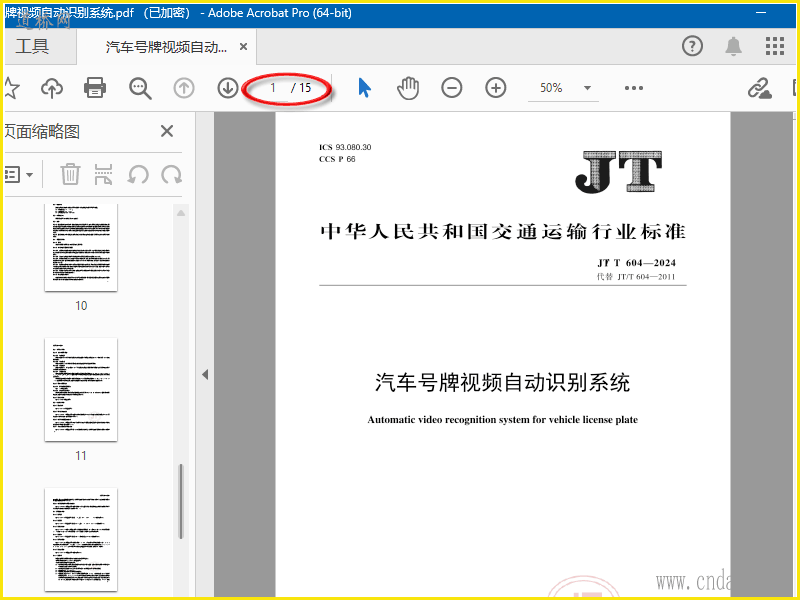Select the page 10 thumbnail
This screenshot has width=800, height=600.
click(x=81, y=247)
